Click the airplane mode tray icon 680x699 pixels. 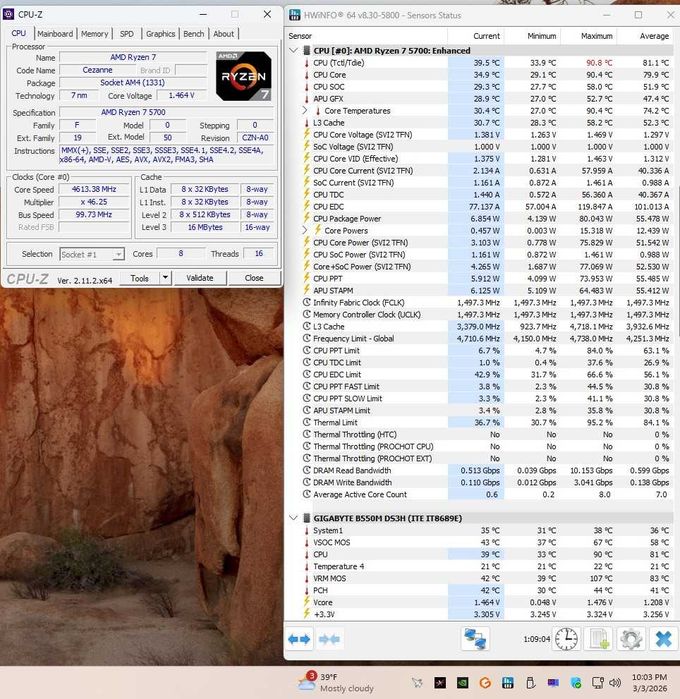click(x=417, y=683)
